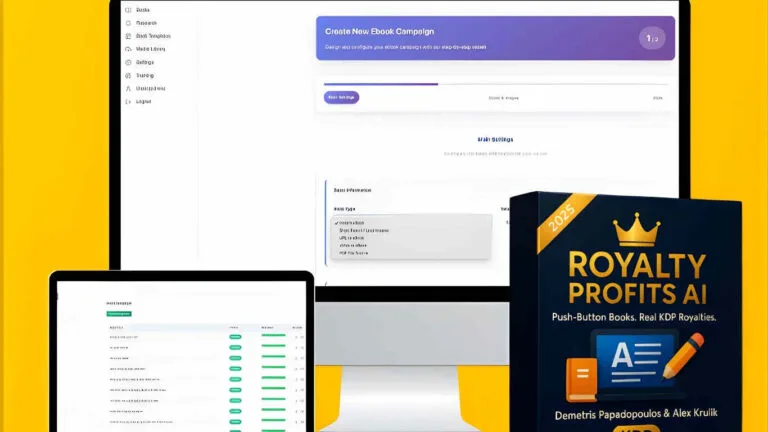The width and height of the screenshot is (768, 432).
Task: Choose the checked first Book Type option
Action: point(352,223)
